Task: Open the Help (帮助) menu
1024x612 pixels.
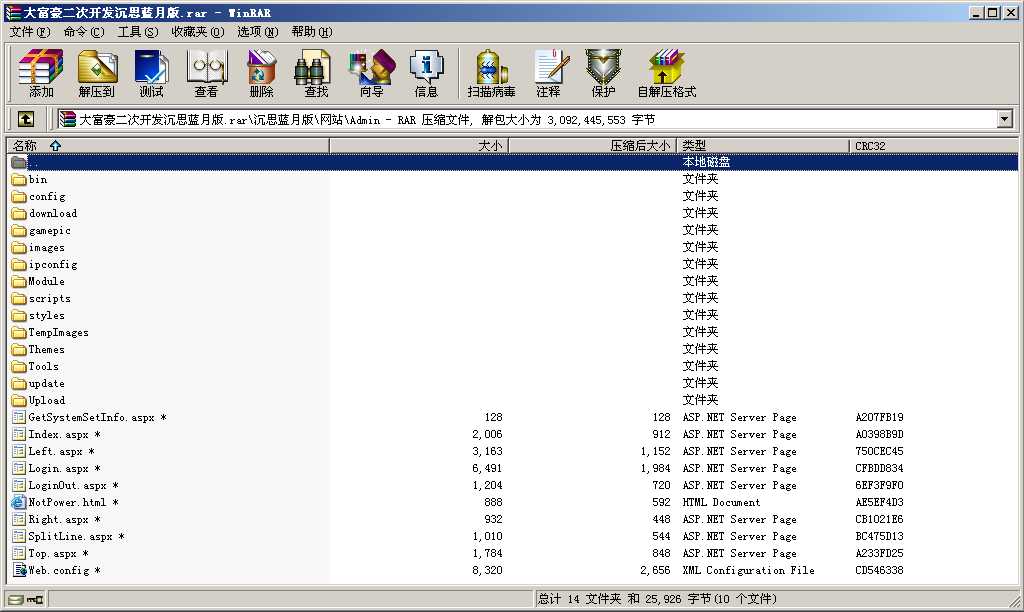Action: point(312,31)
